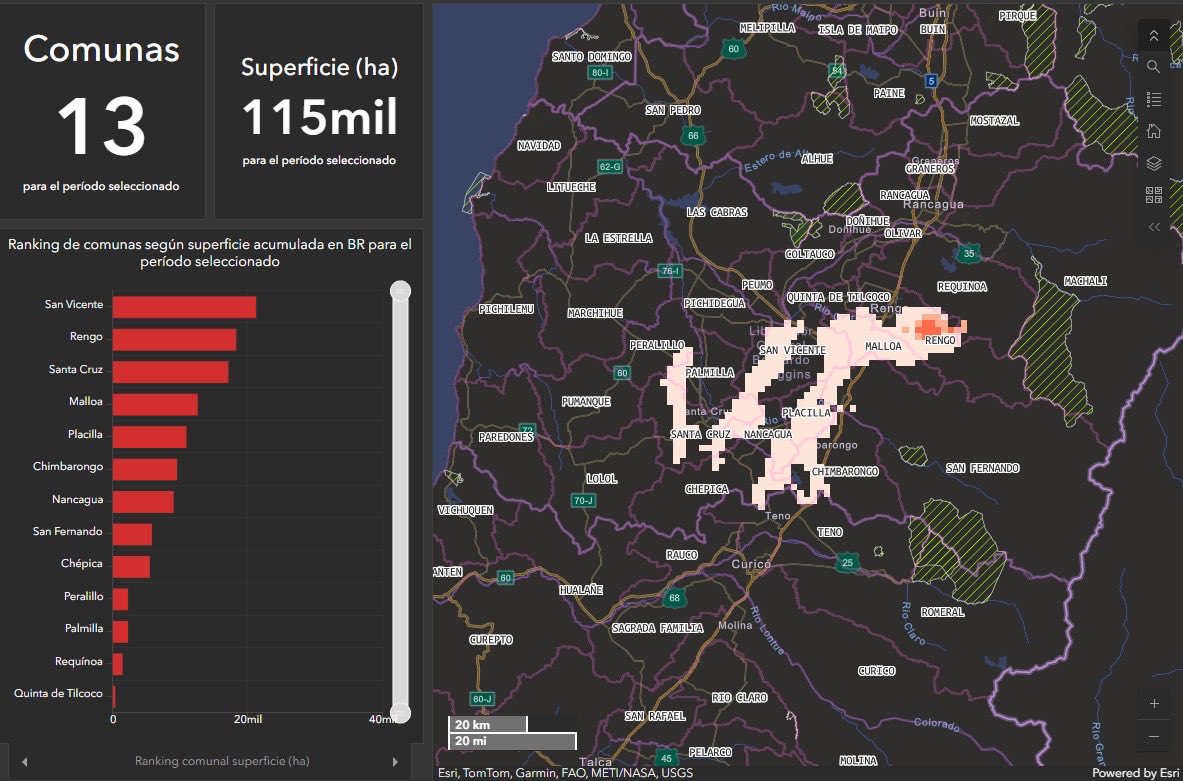The image size is (1183, 781).
Task: Go to previous chart with left arrow
Action: [24, 762]
